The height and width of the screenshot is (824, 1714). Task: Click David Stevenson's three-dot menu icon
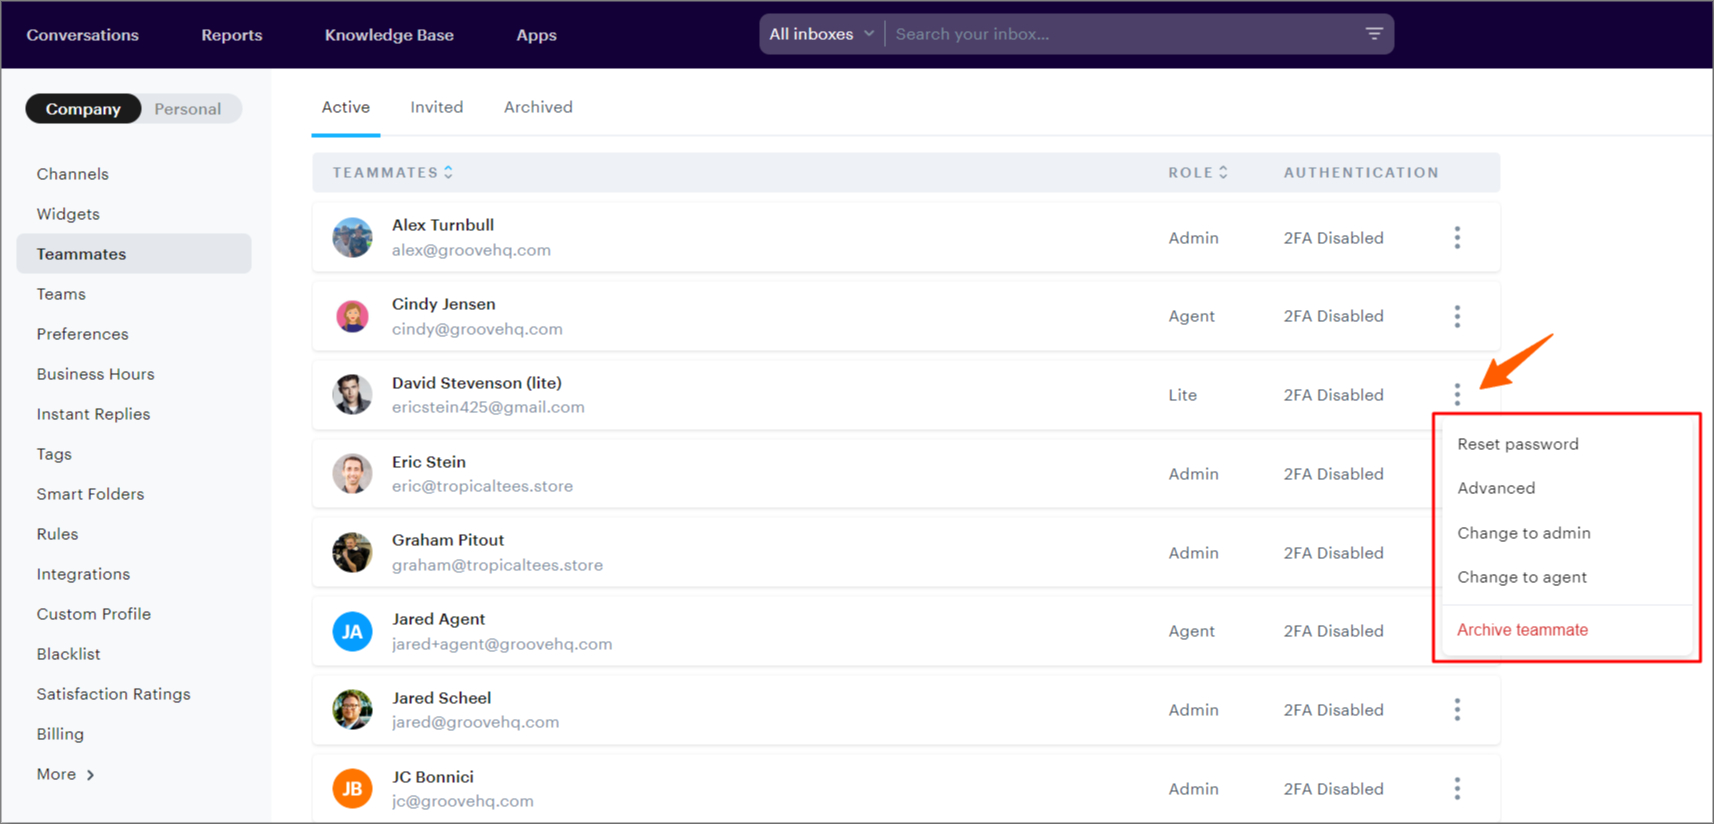tap(1457, 395)
